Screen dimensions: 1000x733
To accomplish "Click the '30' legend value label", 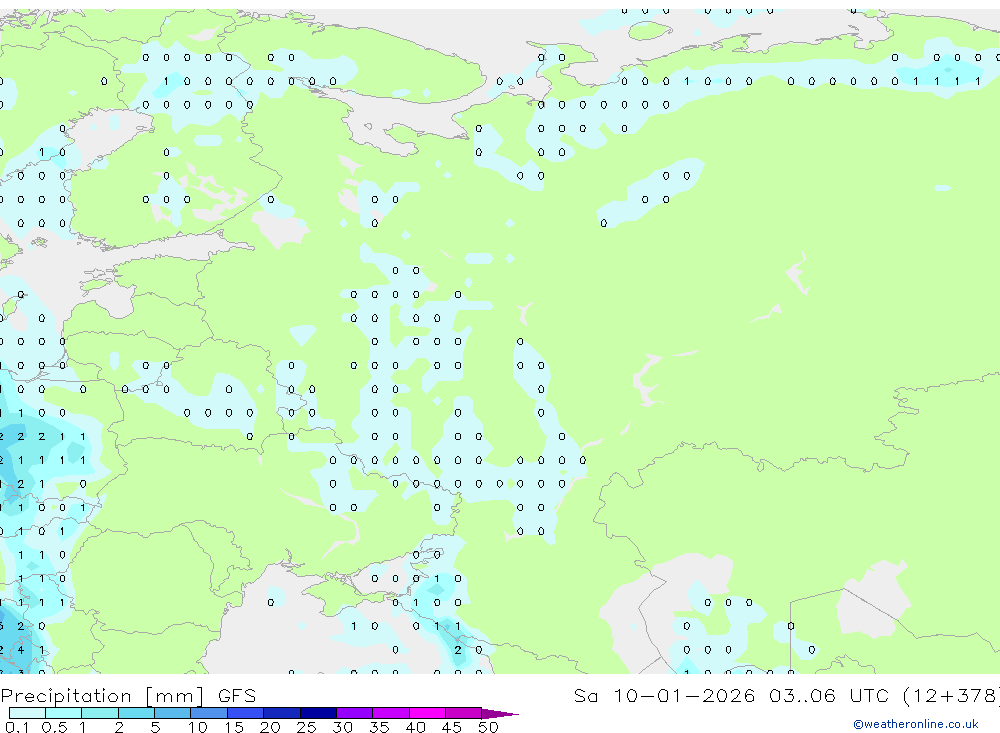I will pyautogui.click(x=342, y=727).
